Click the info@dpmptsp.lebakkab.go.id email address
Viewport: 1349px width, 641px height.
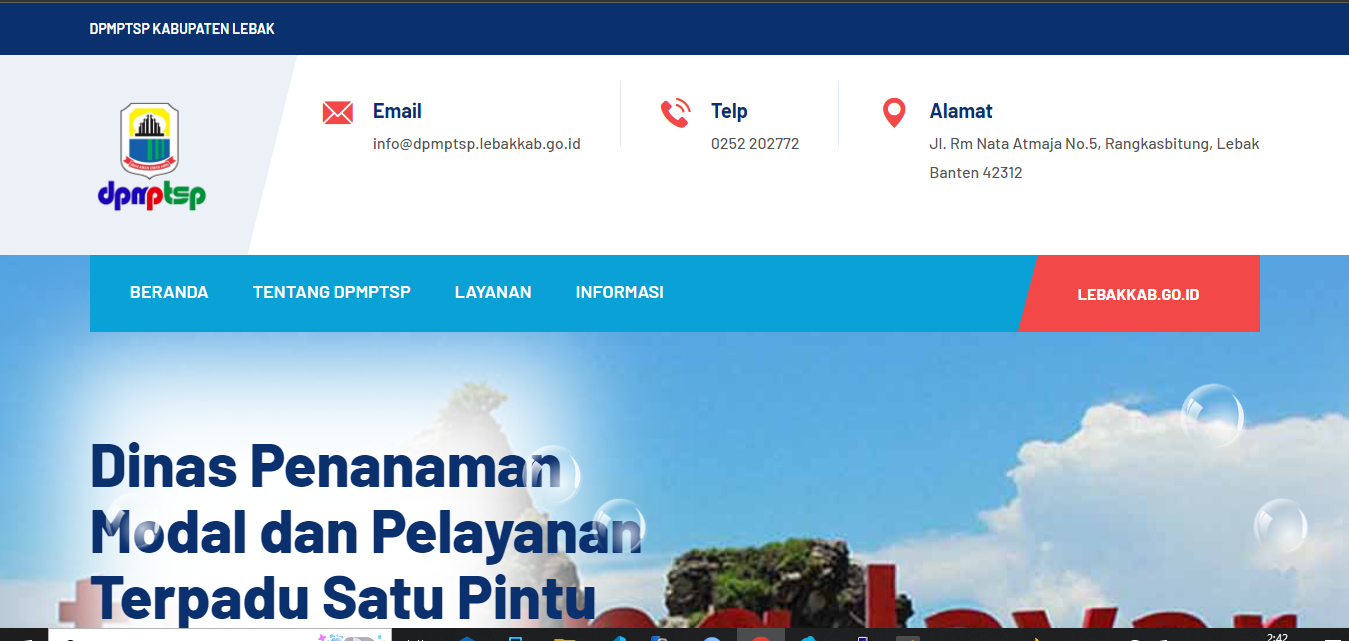[x=477, y=144]
